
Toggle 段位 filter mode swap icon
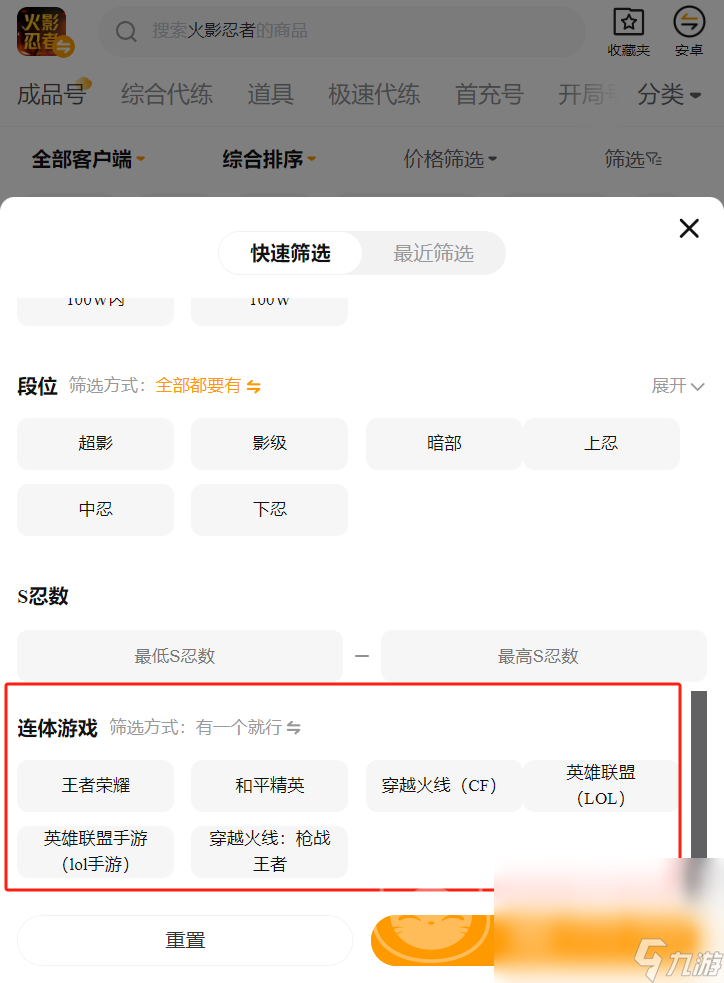(x=254, y=386)
